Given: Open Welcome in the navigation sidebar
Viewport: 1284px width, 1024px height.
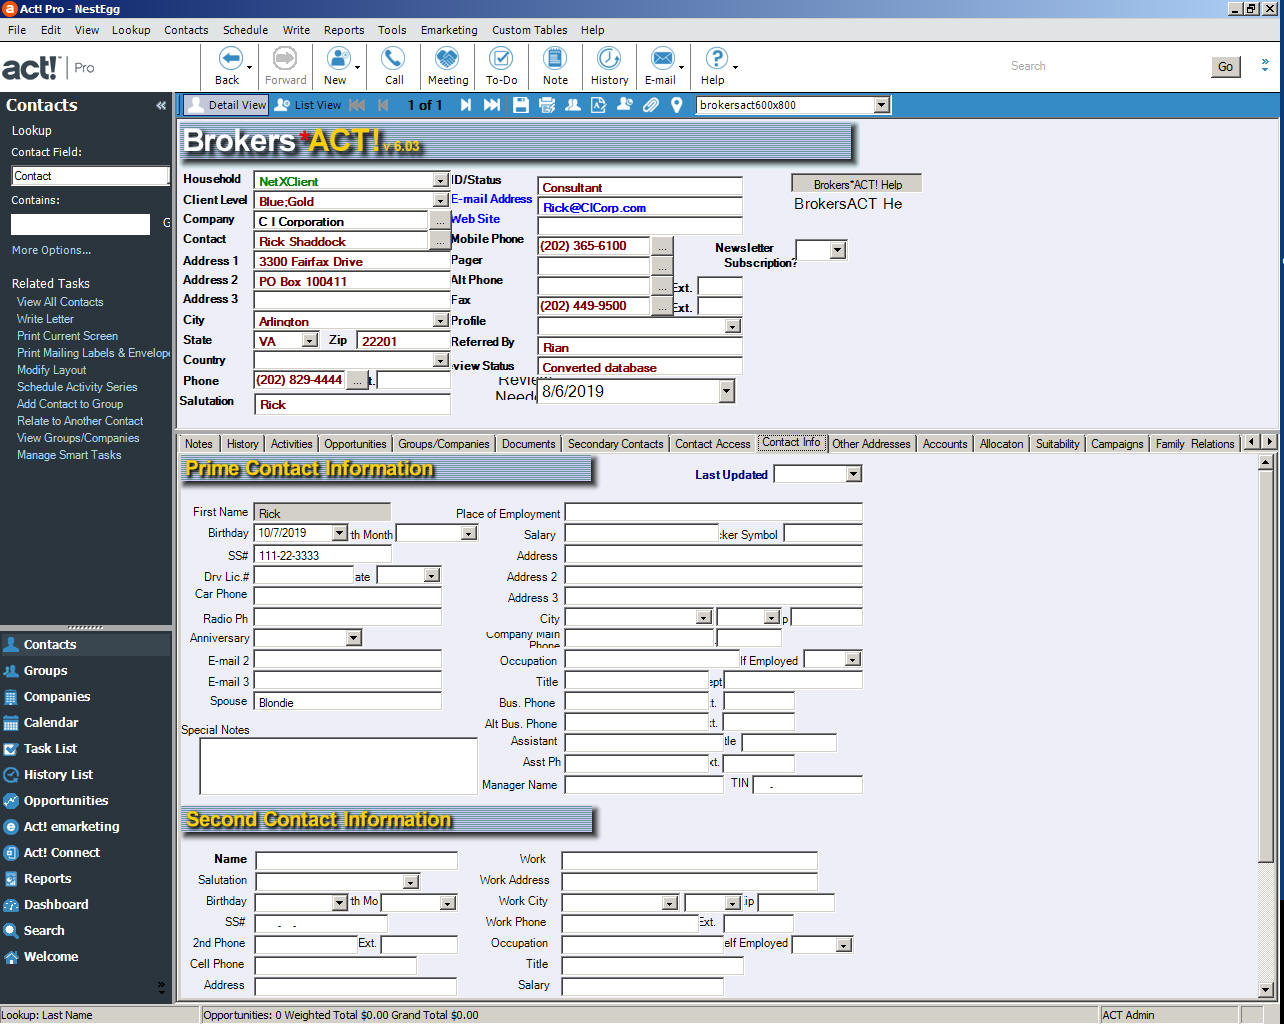Looking at the screenshot, I should pyautogui.click(x=51, y=957).
